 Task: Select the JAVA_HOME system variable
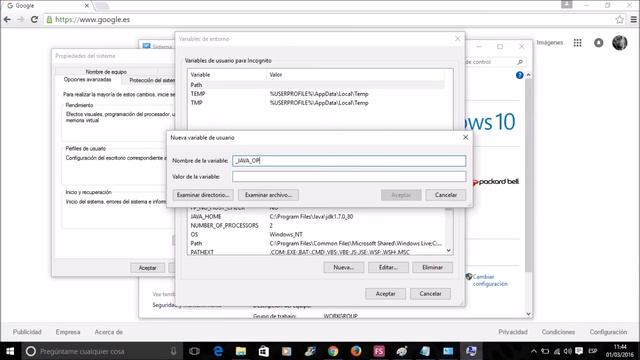click(x=316, y=216)
